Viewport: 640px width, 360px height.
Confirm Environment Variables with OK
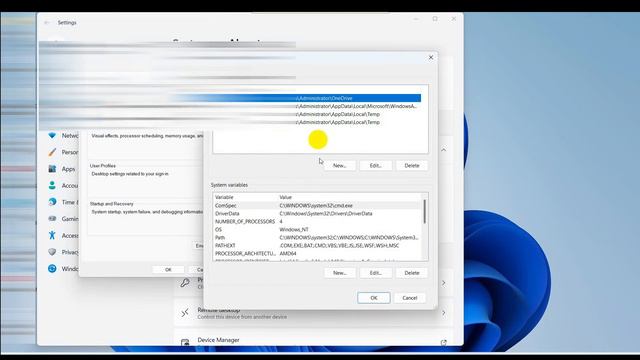(x=373, y=298)
